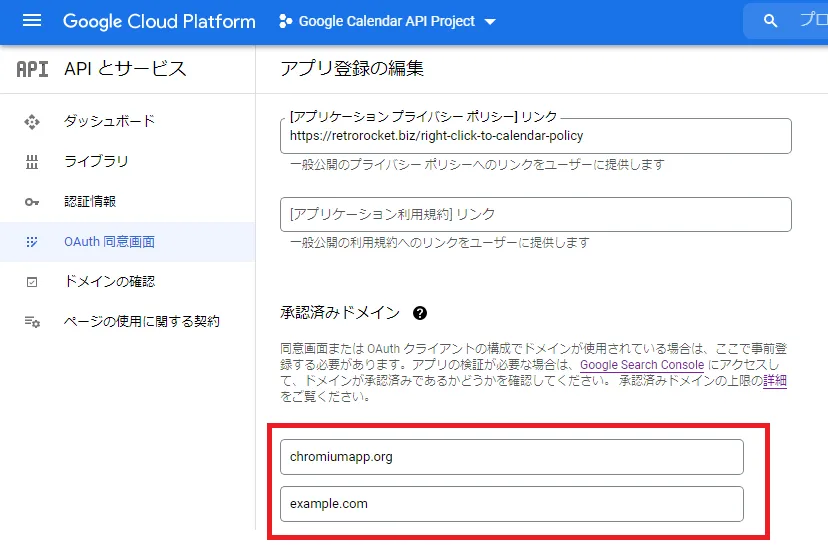The width and height of the screenshot is (828, 549).
Task: Click the project hexagon dots icon
Action: (x=285, y=21)
